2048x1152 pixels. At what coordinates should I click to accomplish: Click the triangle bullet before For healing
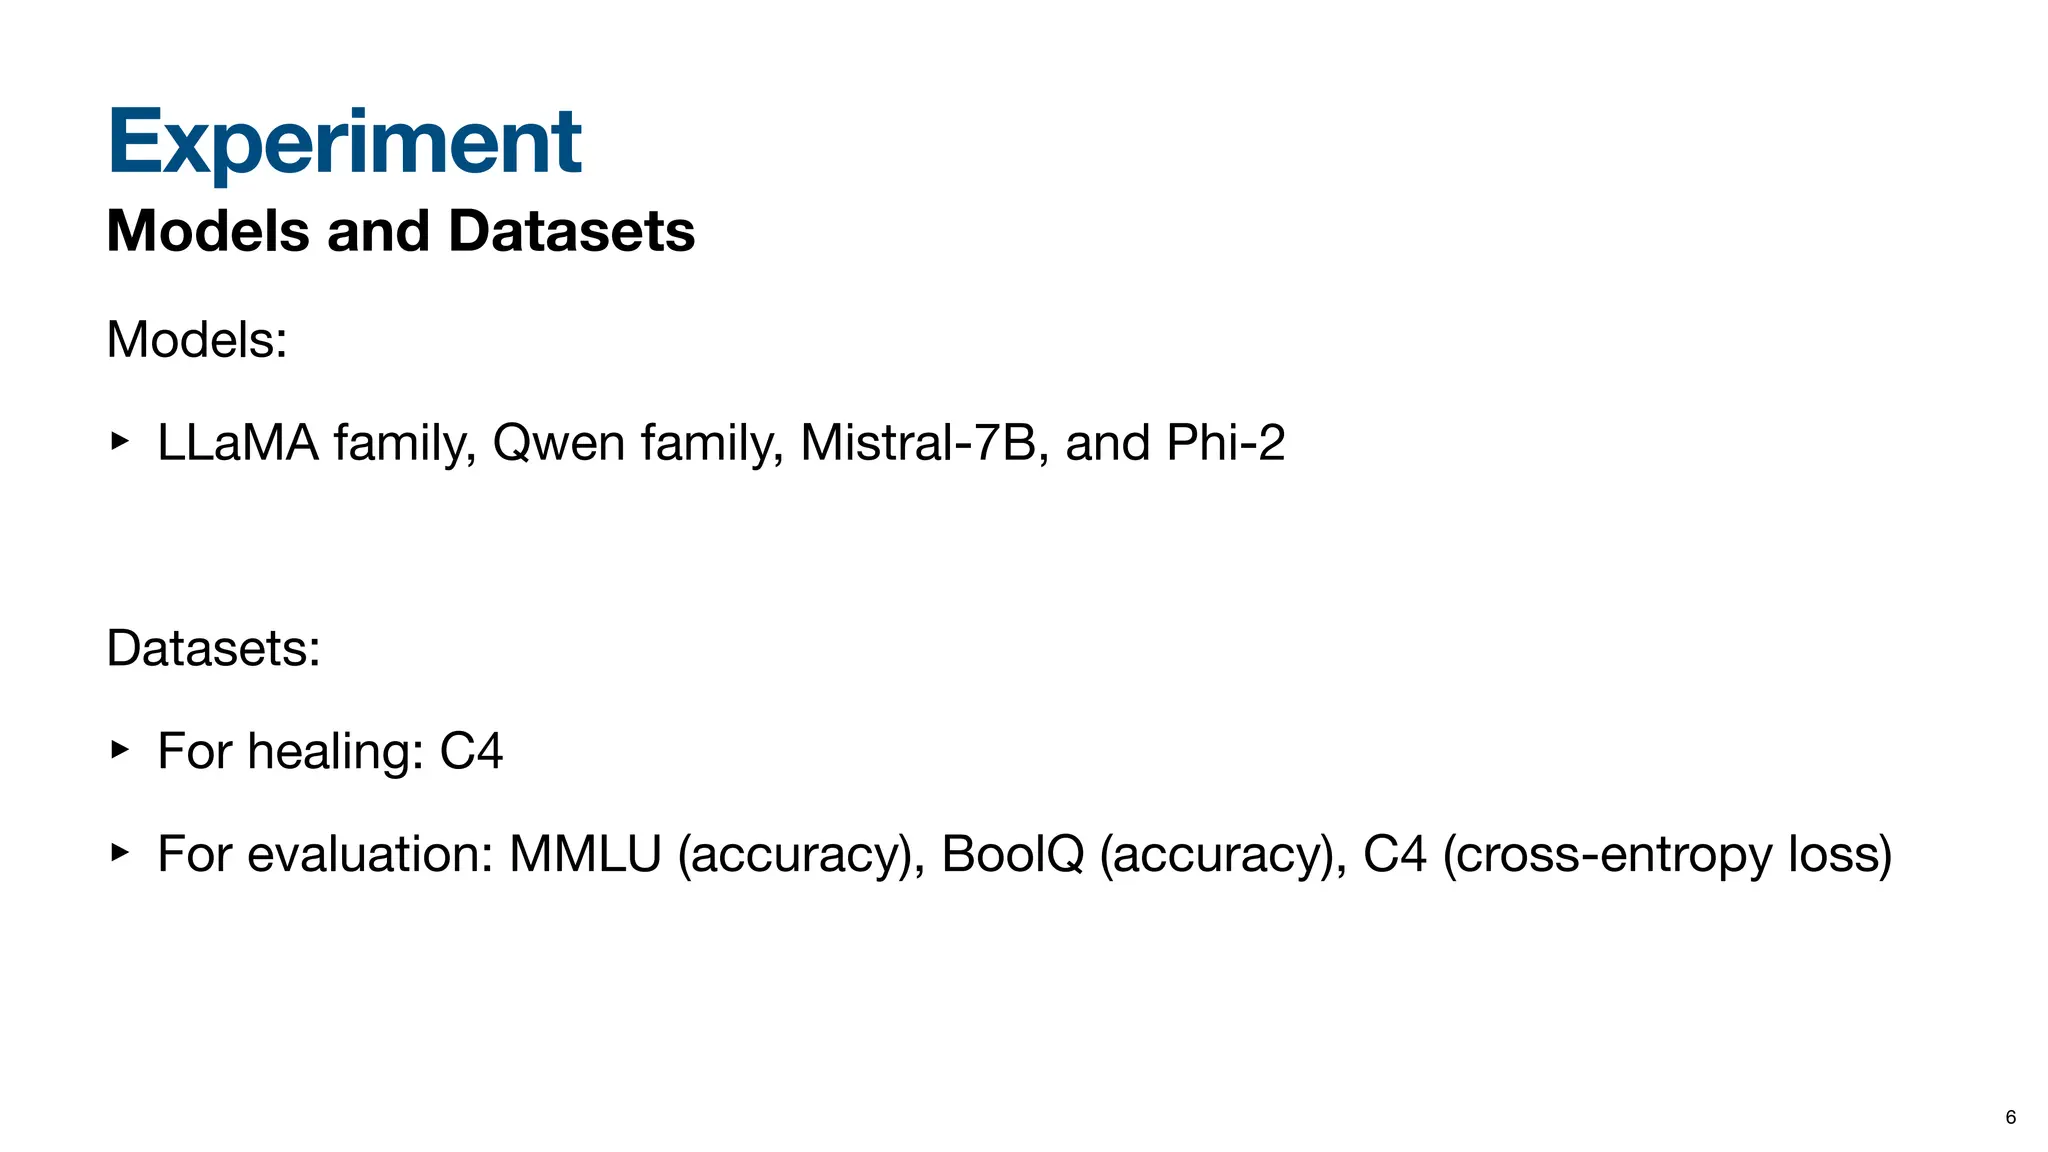[x=119, y=749]
